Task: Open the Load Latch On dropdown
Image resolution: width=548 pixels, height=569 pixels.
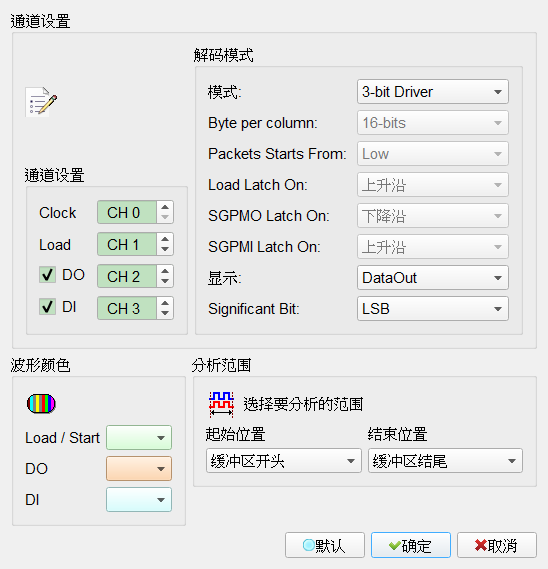Action: coord(433,185)
